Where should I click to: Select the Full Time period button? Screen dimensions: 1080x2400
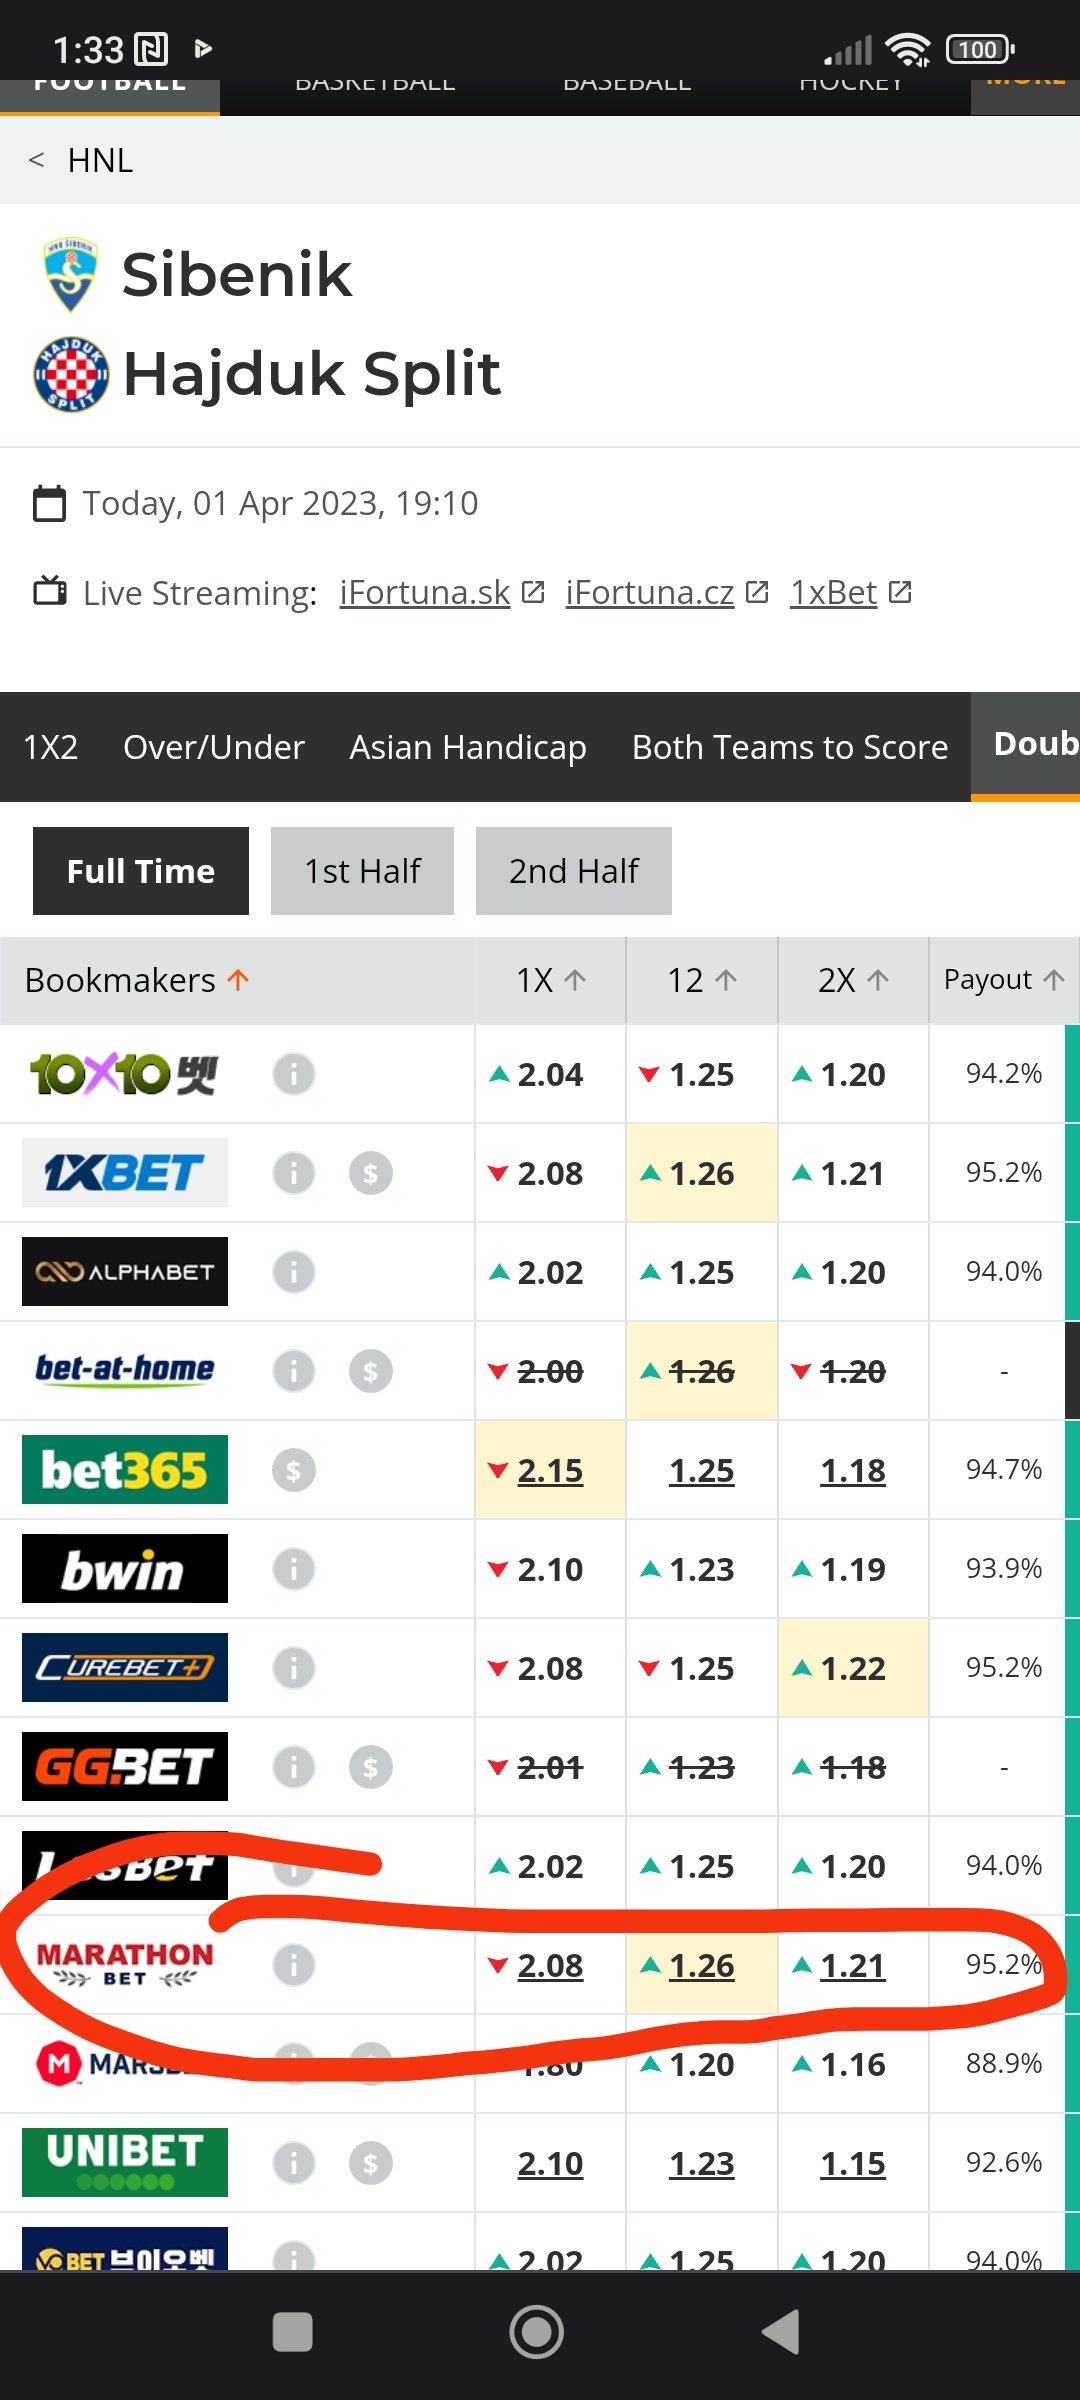coord(141,871)
